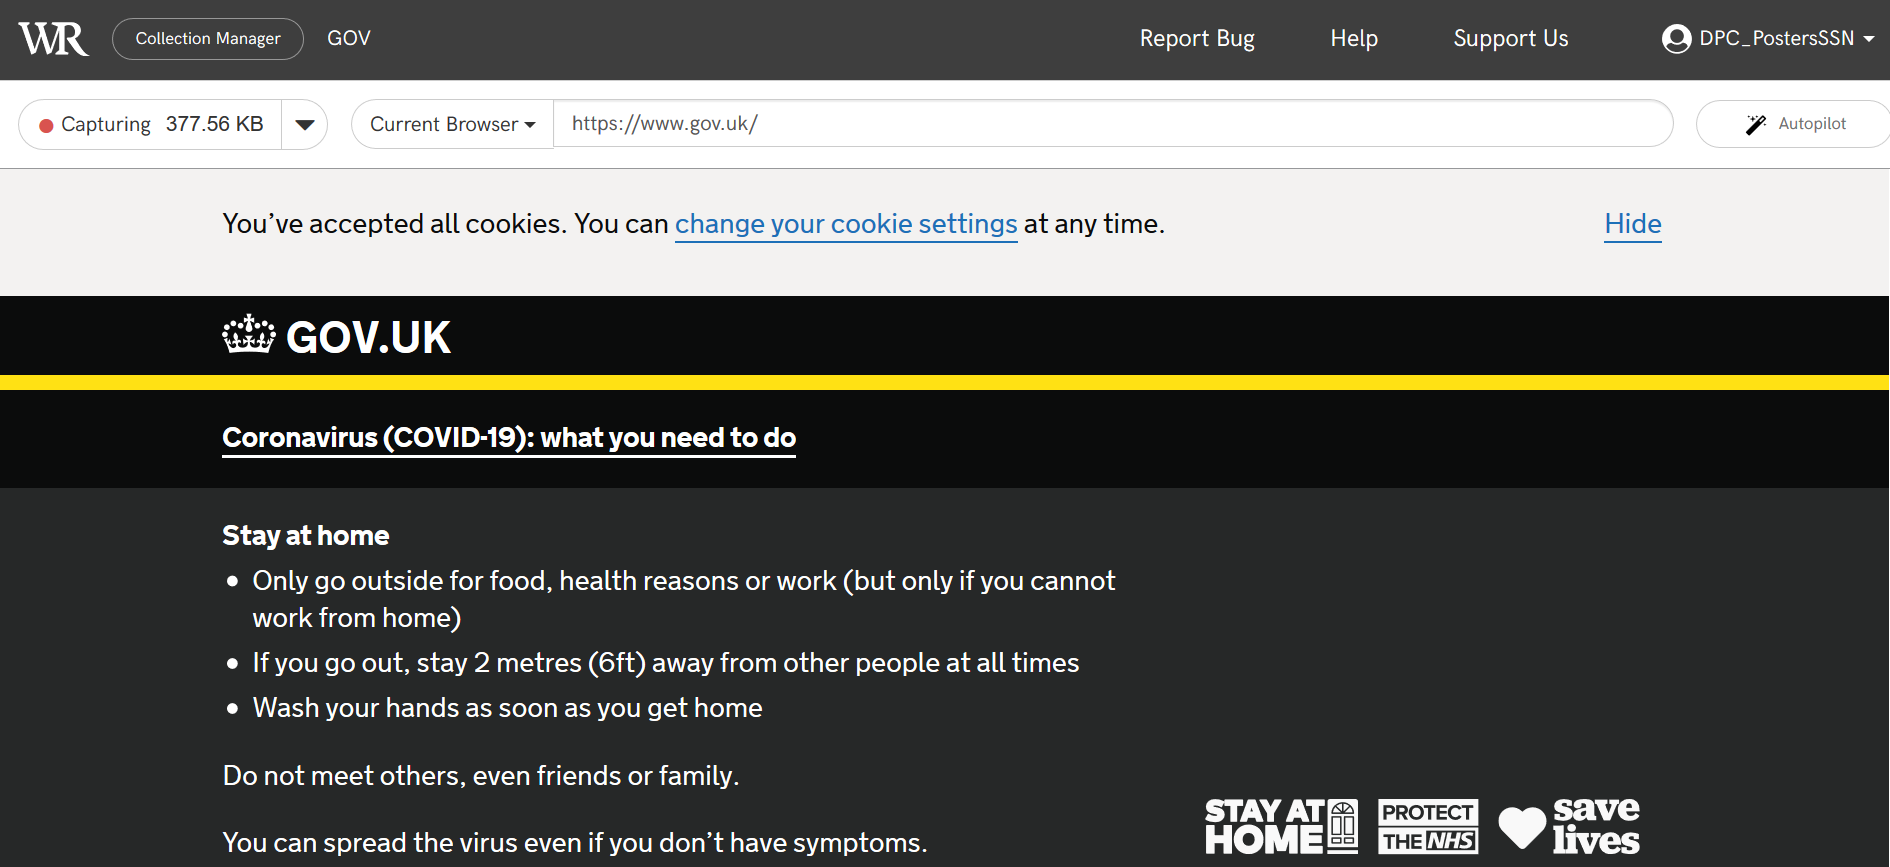Focus the URL field showing https://www.gov.uk/

[x=1113, y=124]
